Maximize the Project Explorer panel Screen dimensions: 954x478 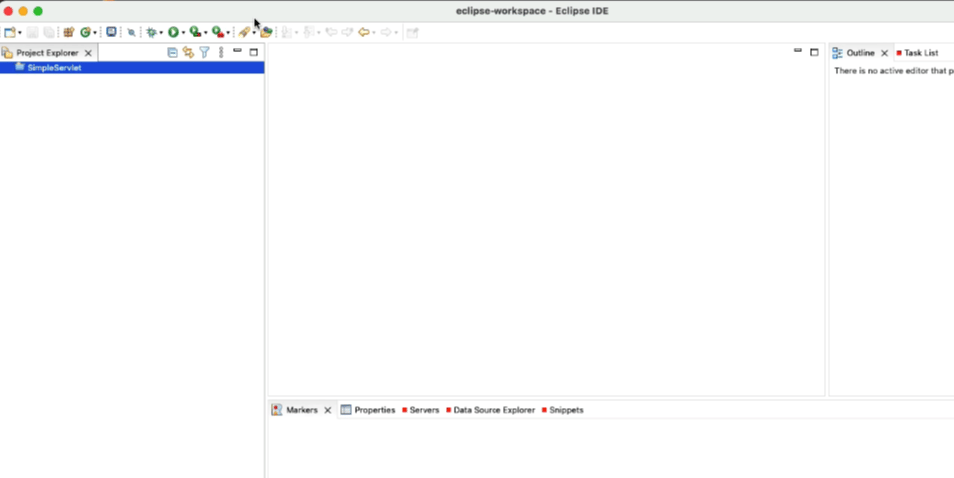tap(254, 52)
